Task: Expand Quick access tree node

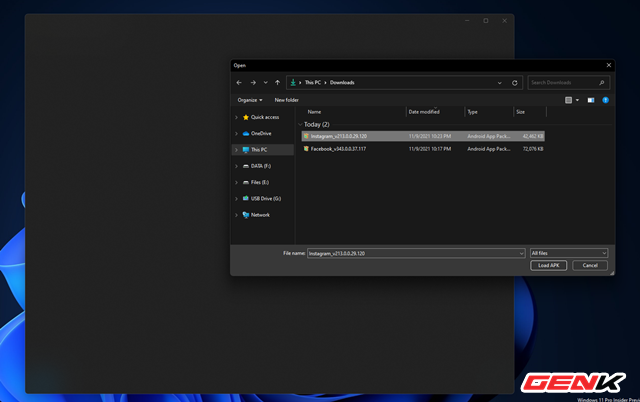Action: click(236, 117)
